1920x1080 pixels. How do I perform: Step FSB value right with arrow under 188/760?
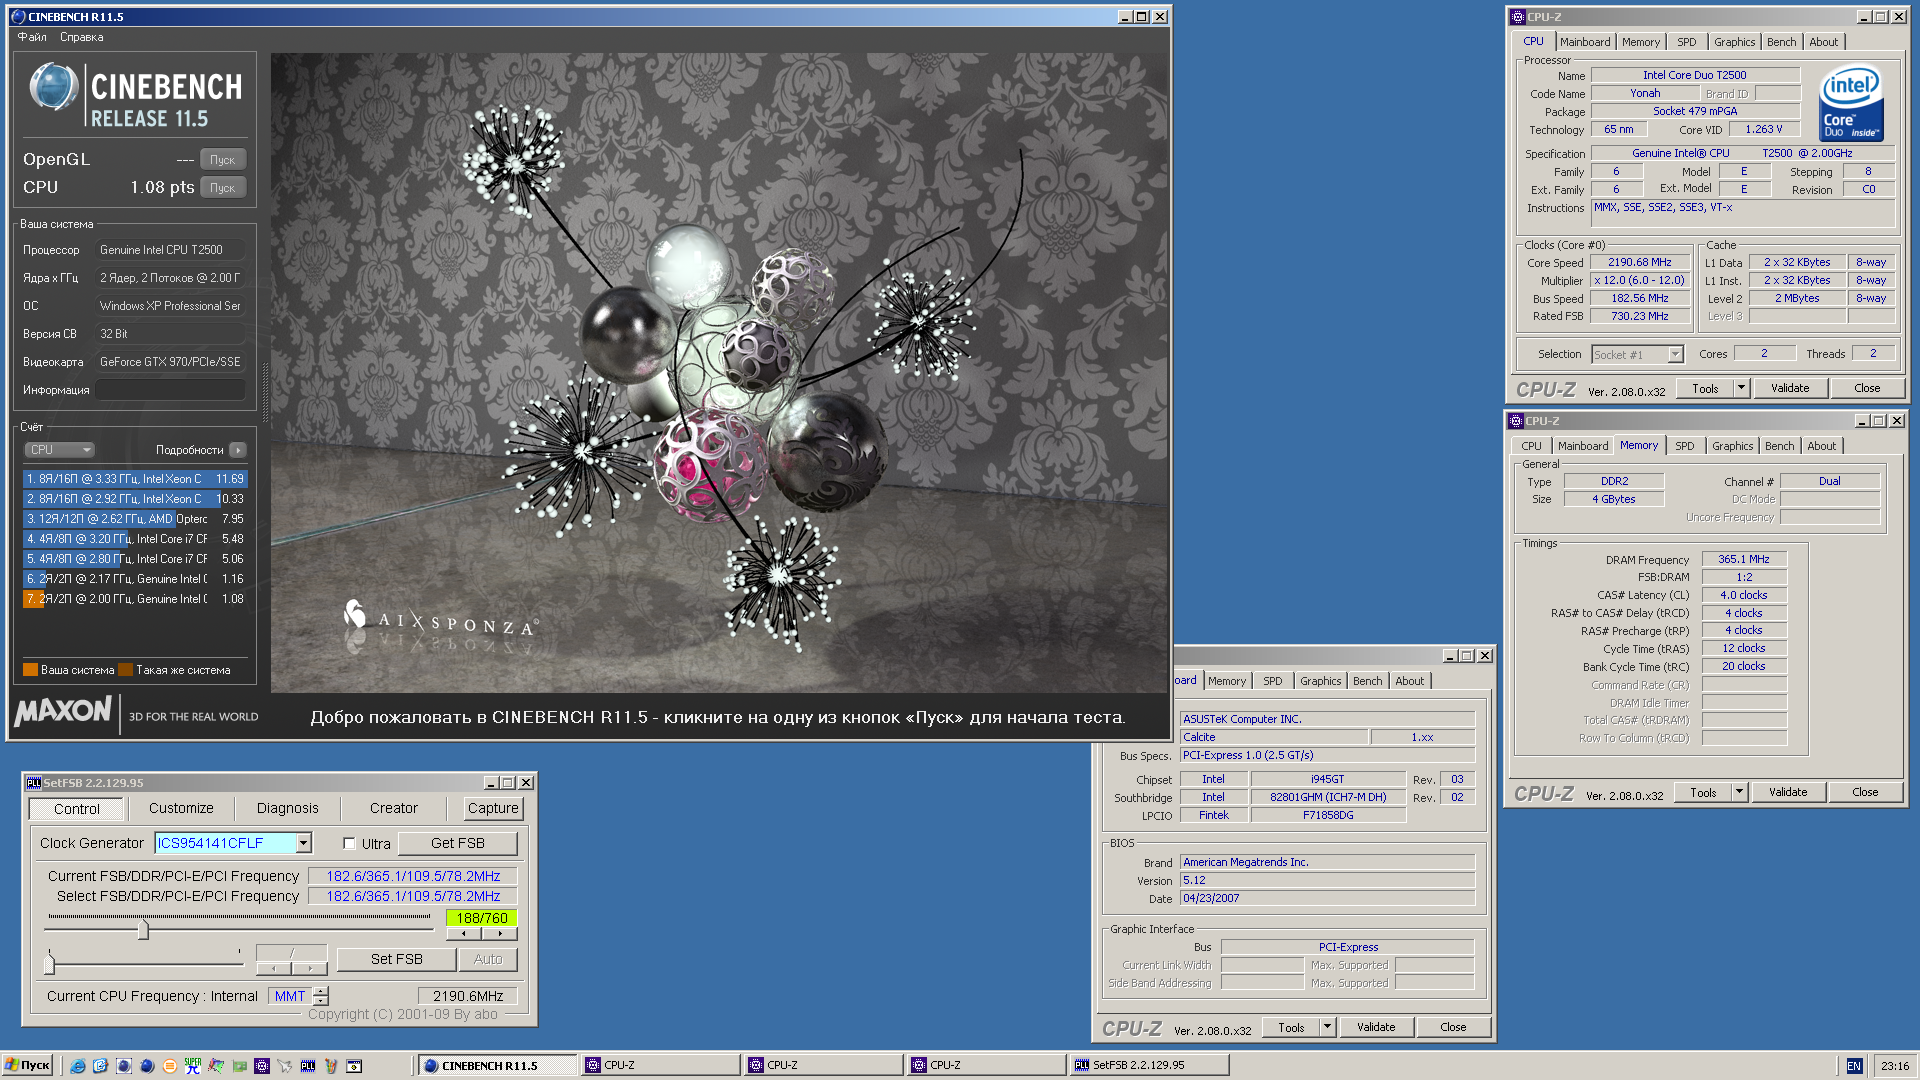[x=499, y=934]
